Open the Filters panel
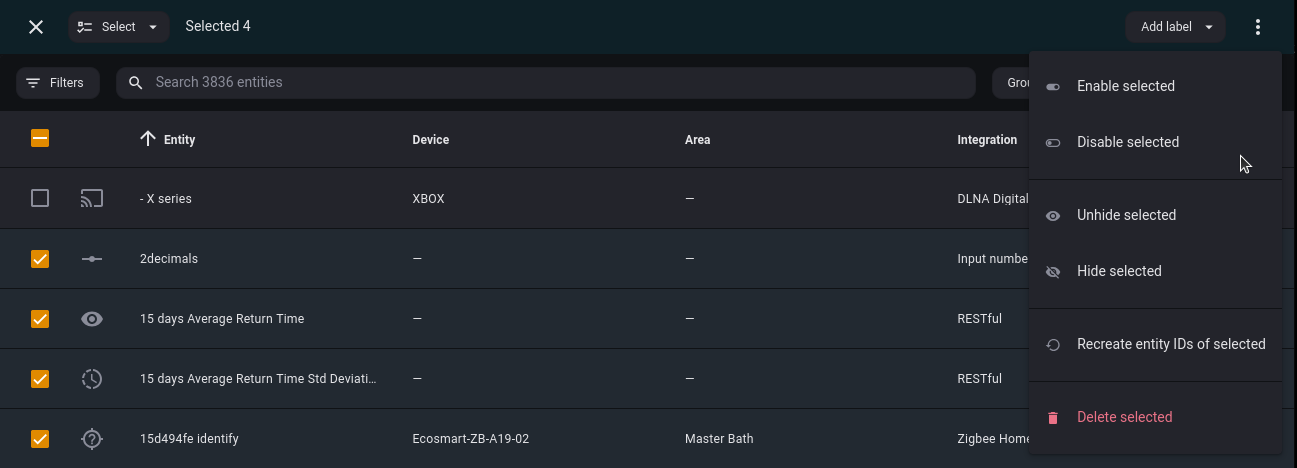1297x468 pixels. coord(57,83)
